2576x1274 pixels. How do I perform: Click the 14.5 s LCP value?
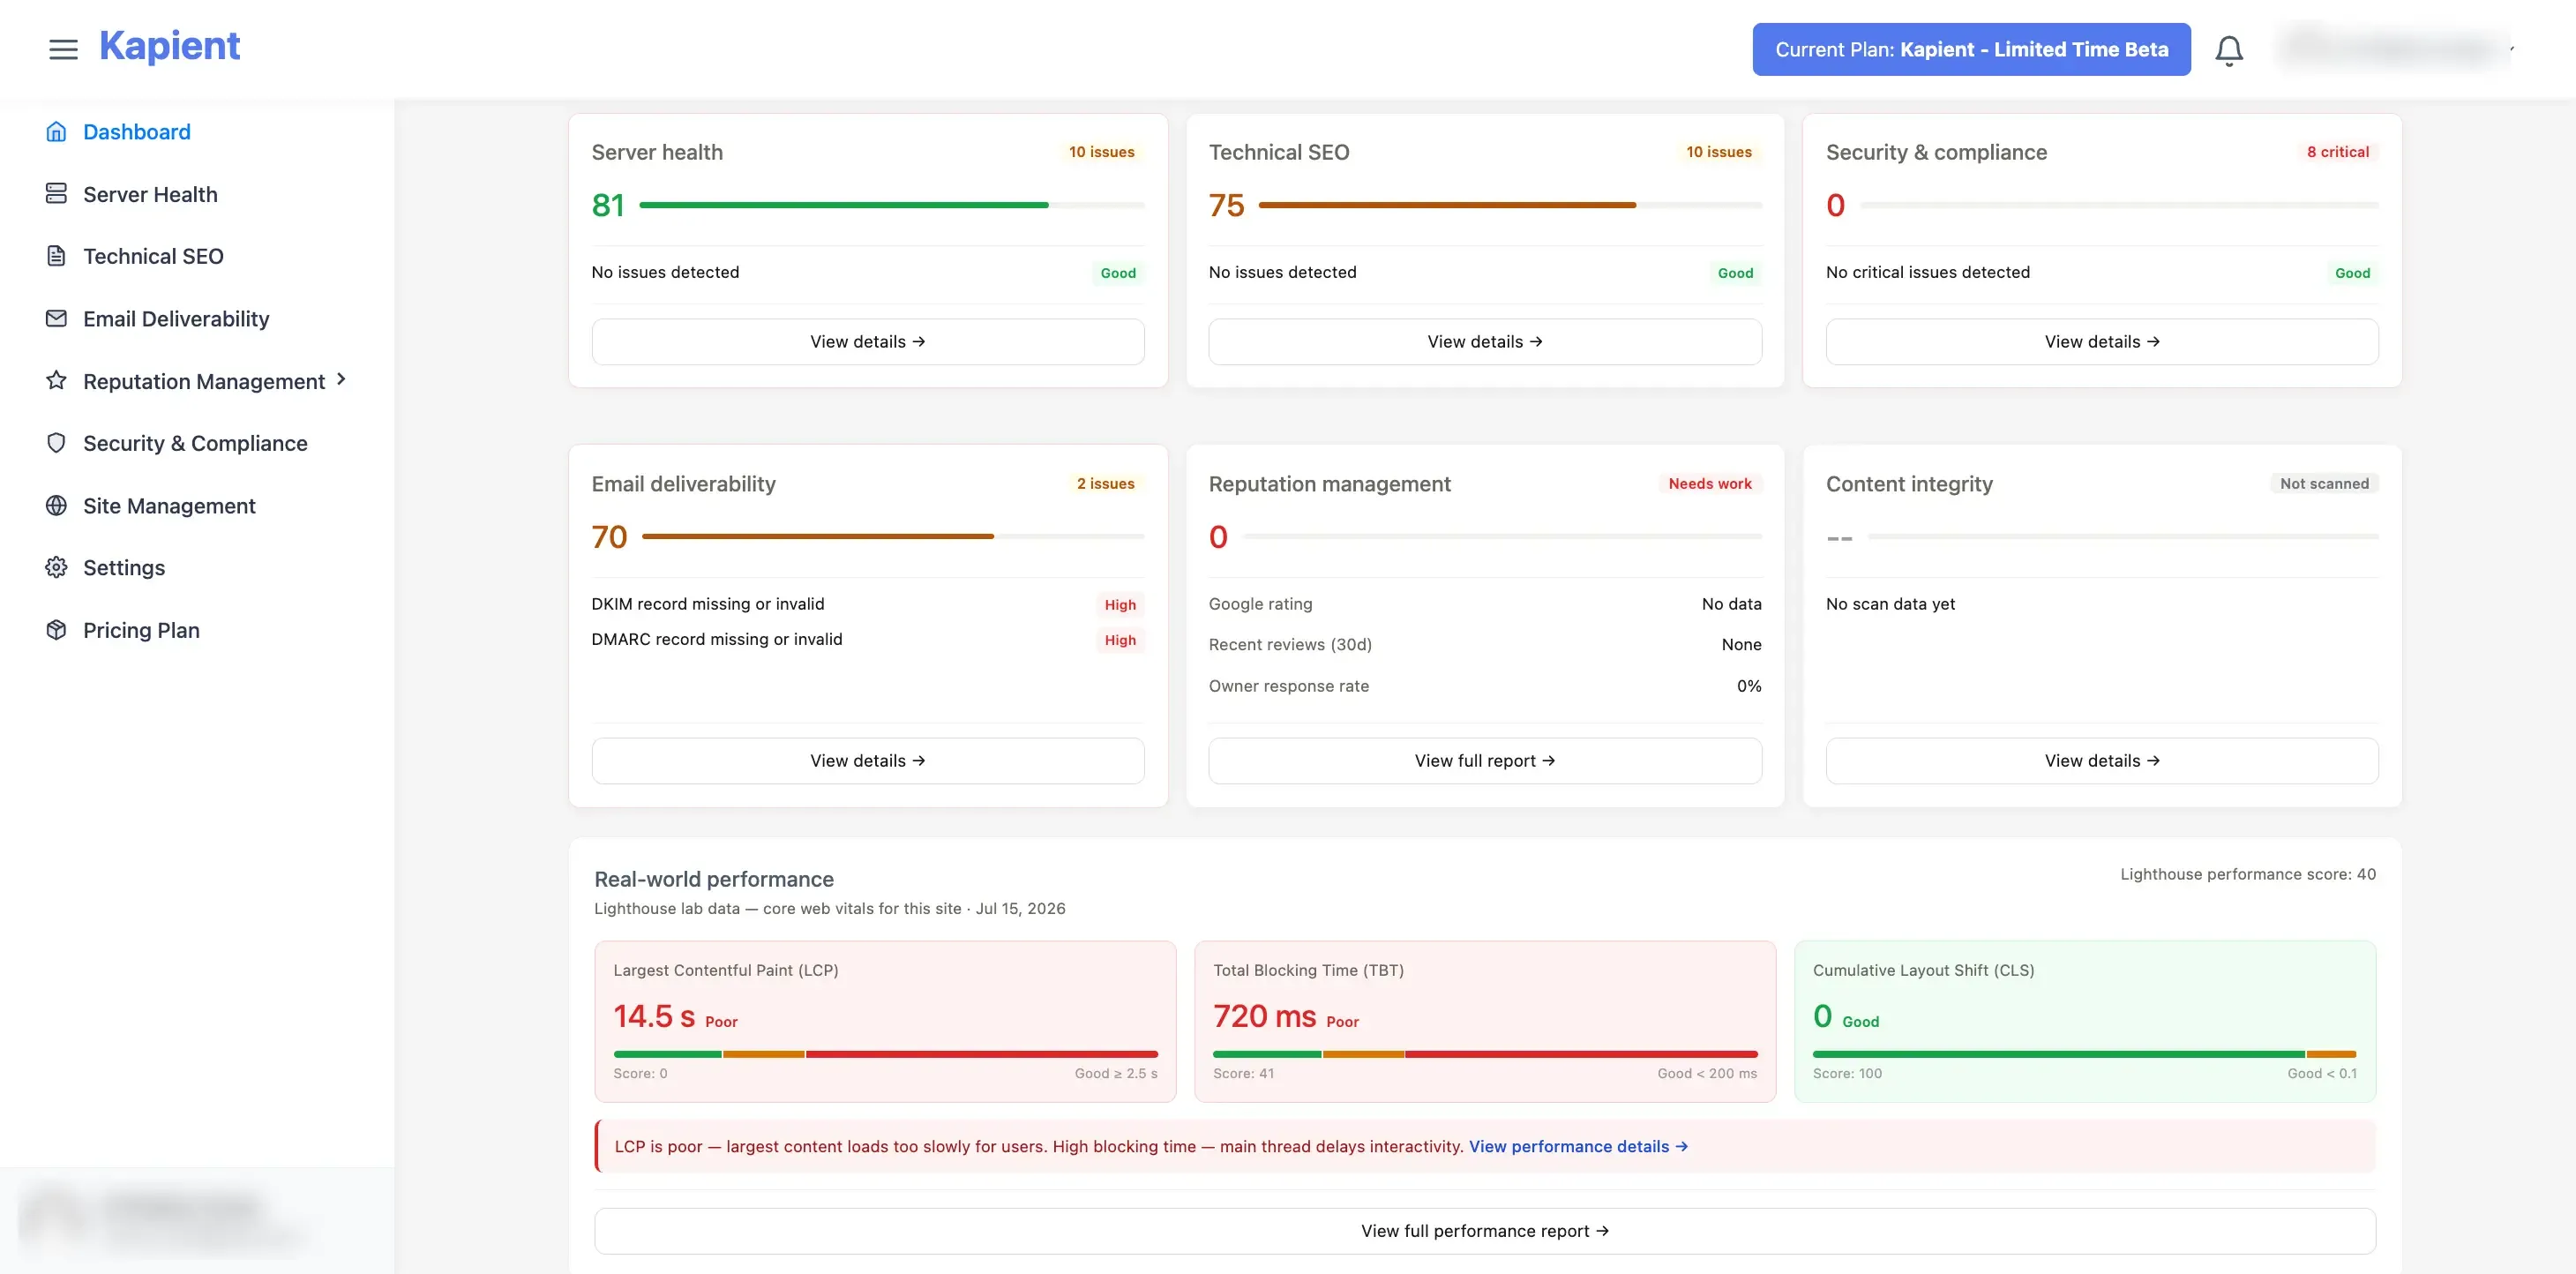coord(654,1016)
